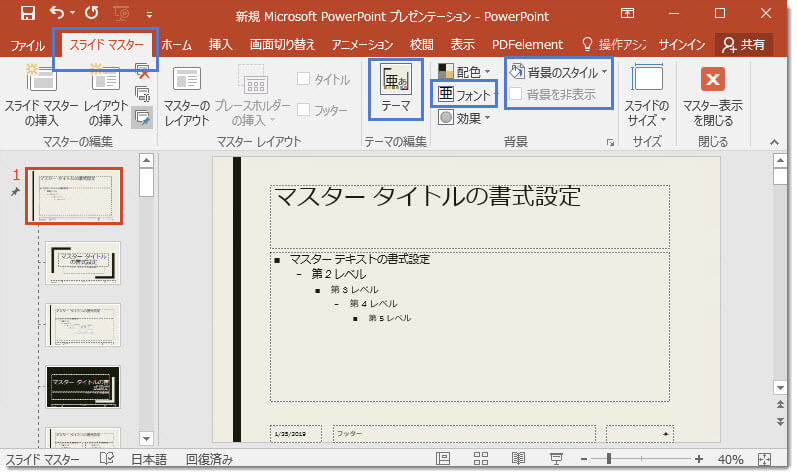Click zoom in plus on zoom slider
The image size is (797, 476).
pos(701,459)
